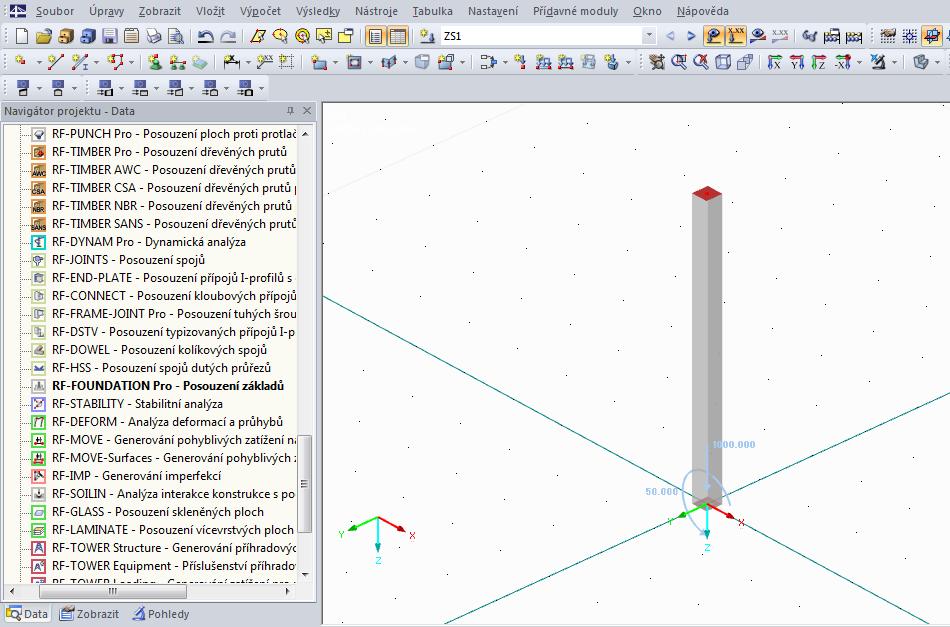The image size is (950, 627).
Task: Add a new line support
Action: click(x=178, y=62)
